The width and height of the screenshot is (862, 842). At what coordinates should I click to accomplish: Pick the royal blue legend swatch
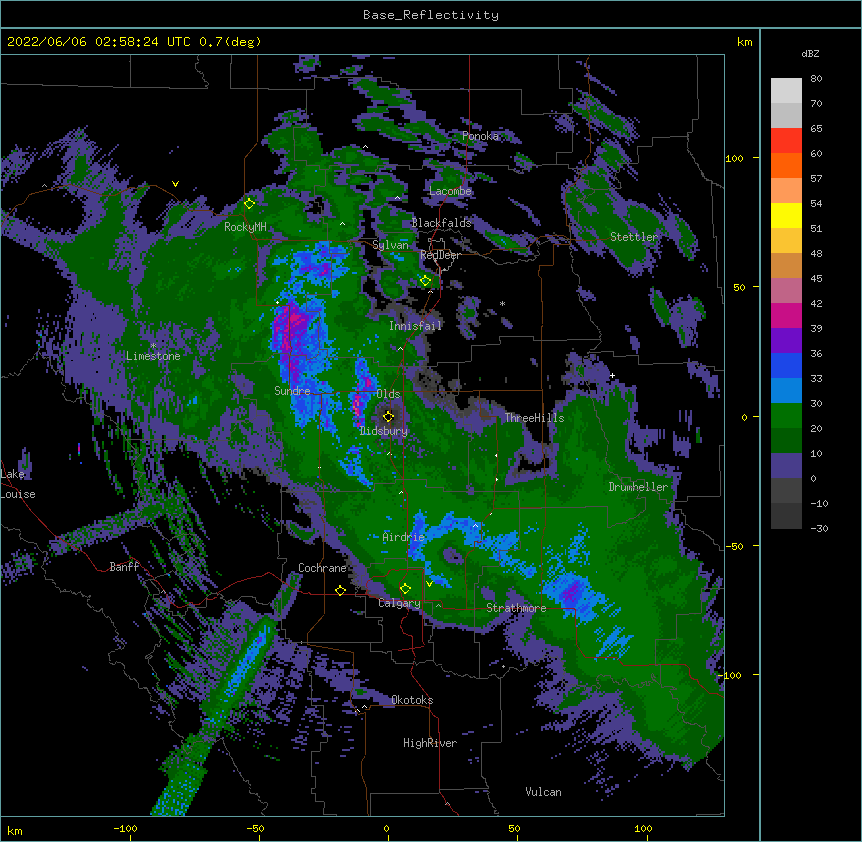[786, 365]
